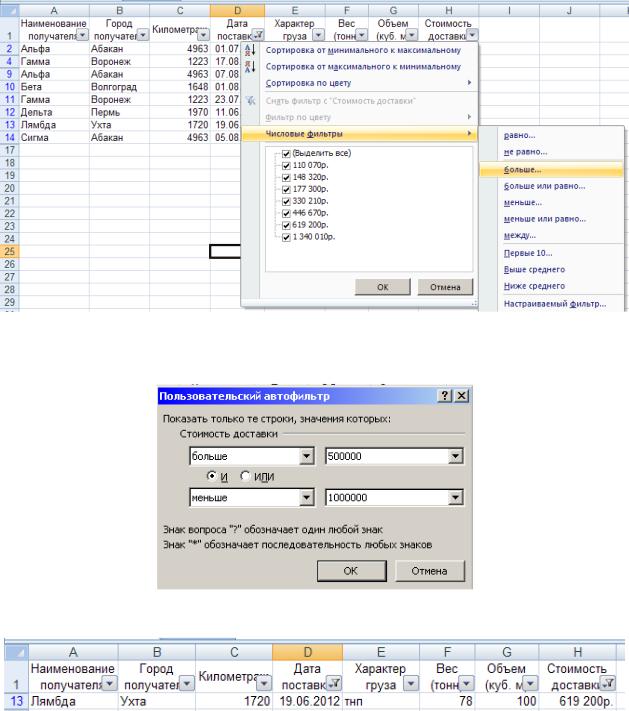629x711 pixels.
Task: Open filter dropdown for Дата поставки in top sheet
Action: click(x=258, y=35)
